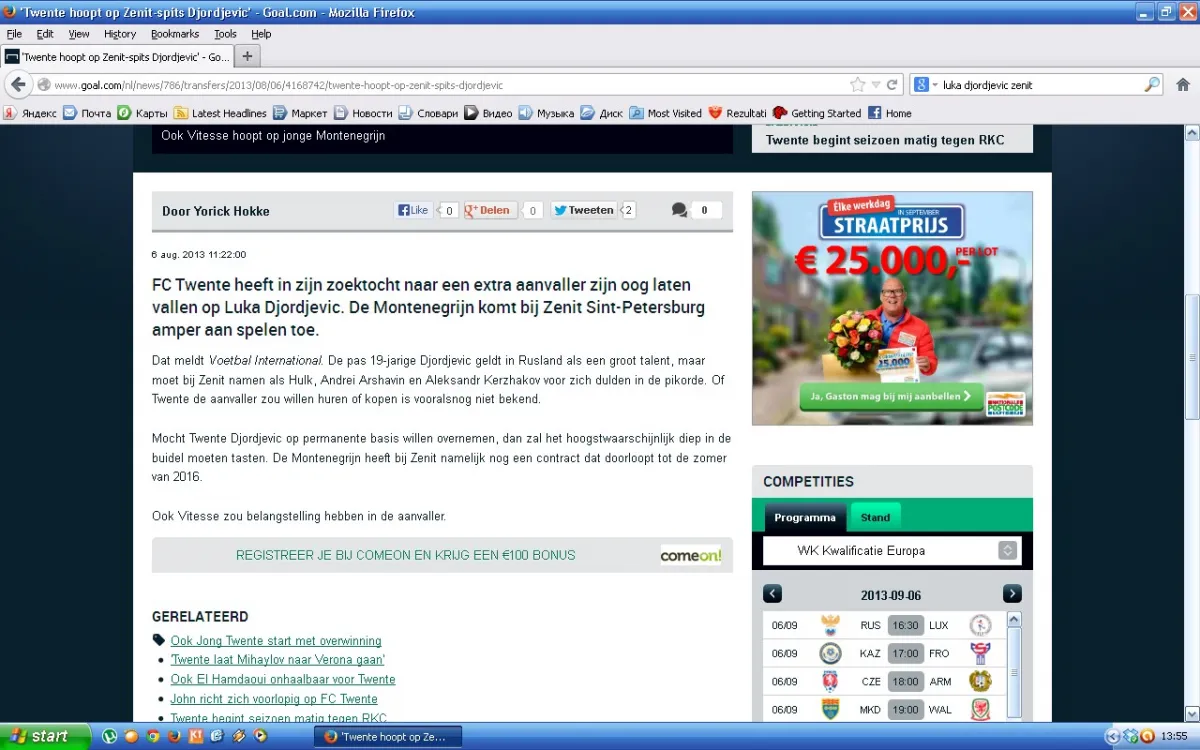Open 'Twente begint seizoen matig tegen RKC' headline
This screenshot has width=1200, height=750.
click(x=885, y=140)
